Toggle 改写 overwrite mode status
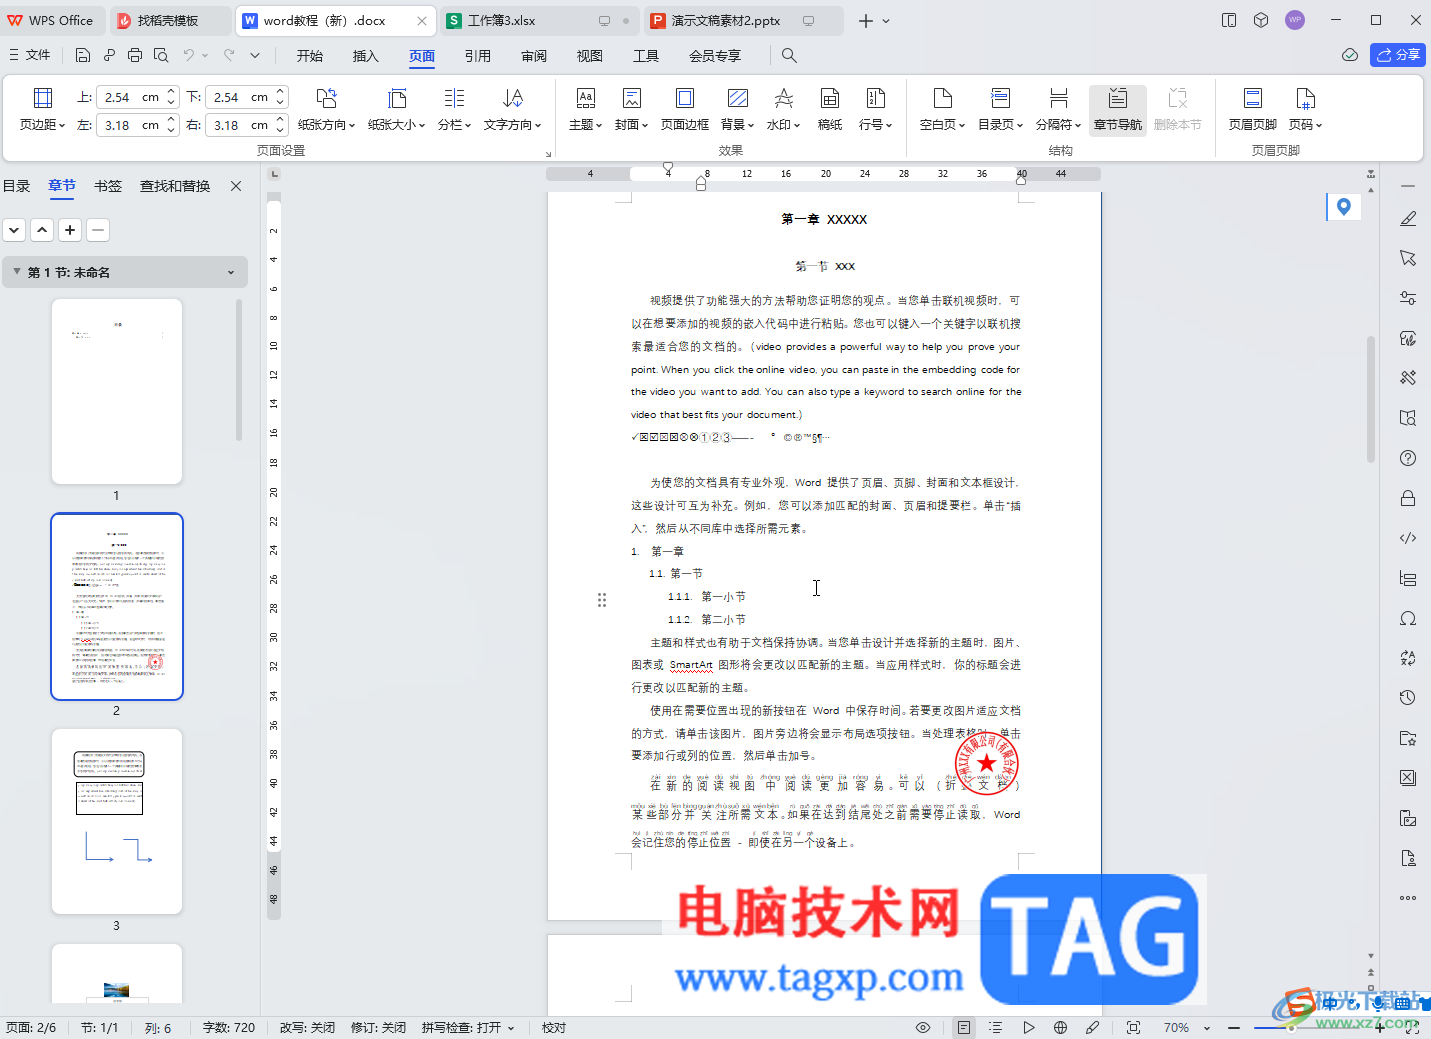Viewport: 1431px width, 1039px height. pyautogui.click(x=307, y=1027)
